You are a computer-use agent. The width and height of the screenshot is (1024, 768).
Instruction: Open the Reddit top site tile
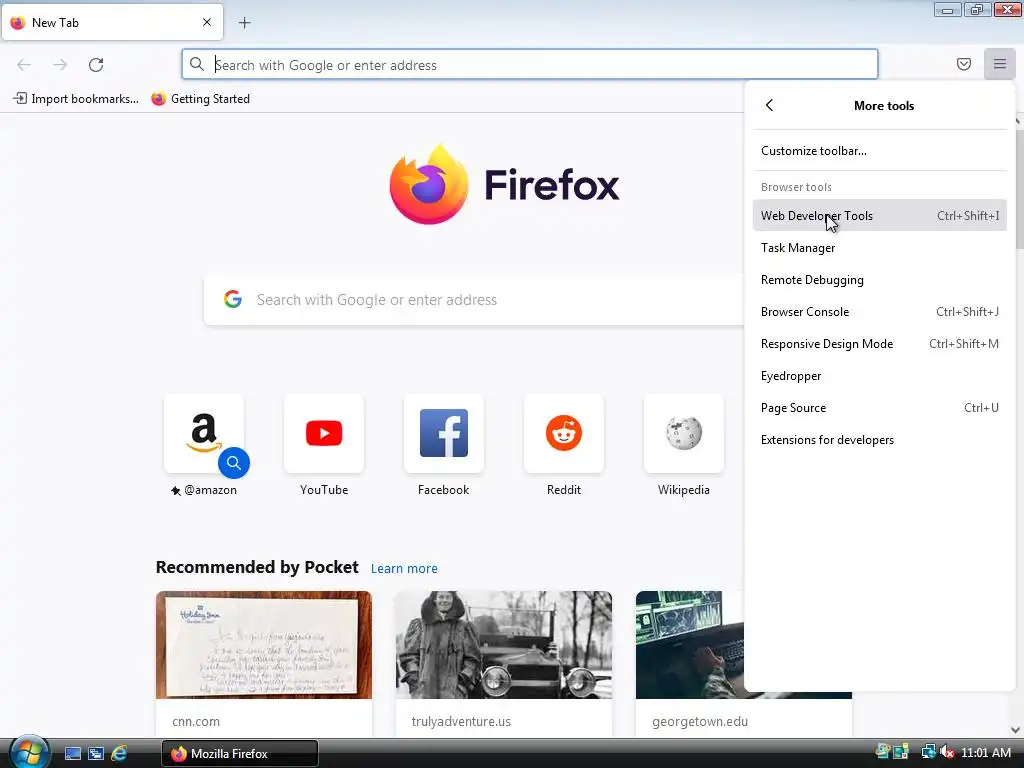564,434
